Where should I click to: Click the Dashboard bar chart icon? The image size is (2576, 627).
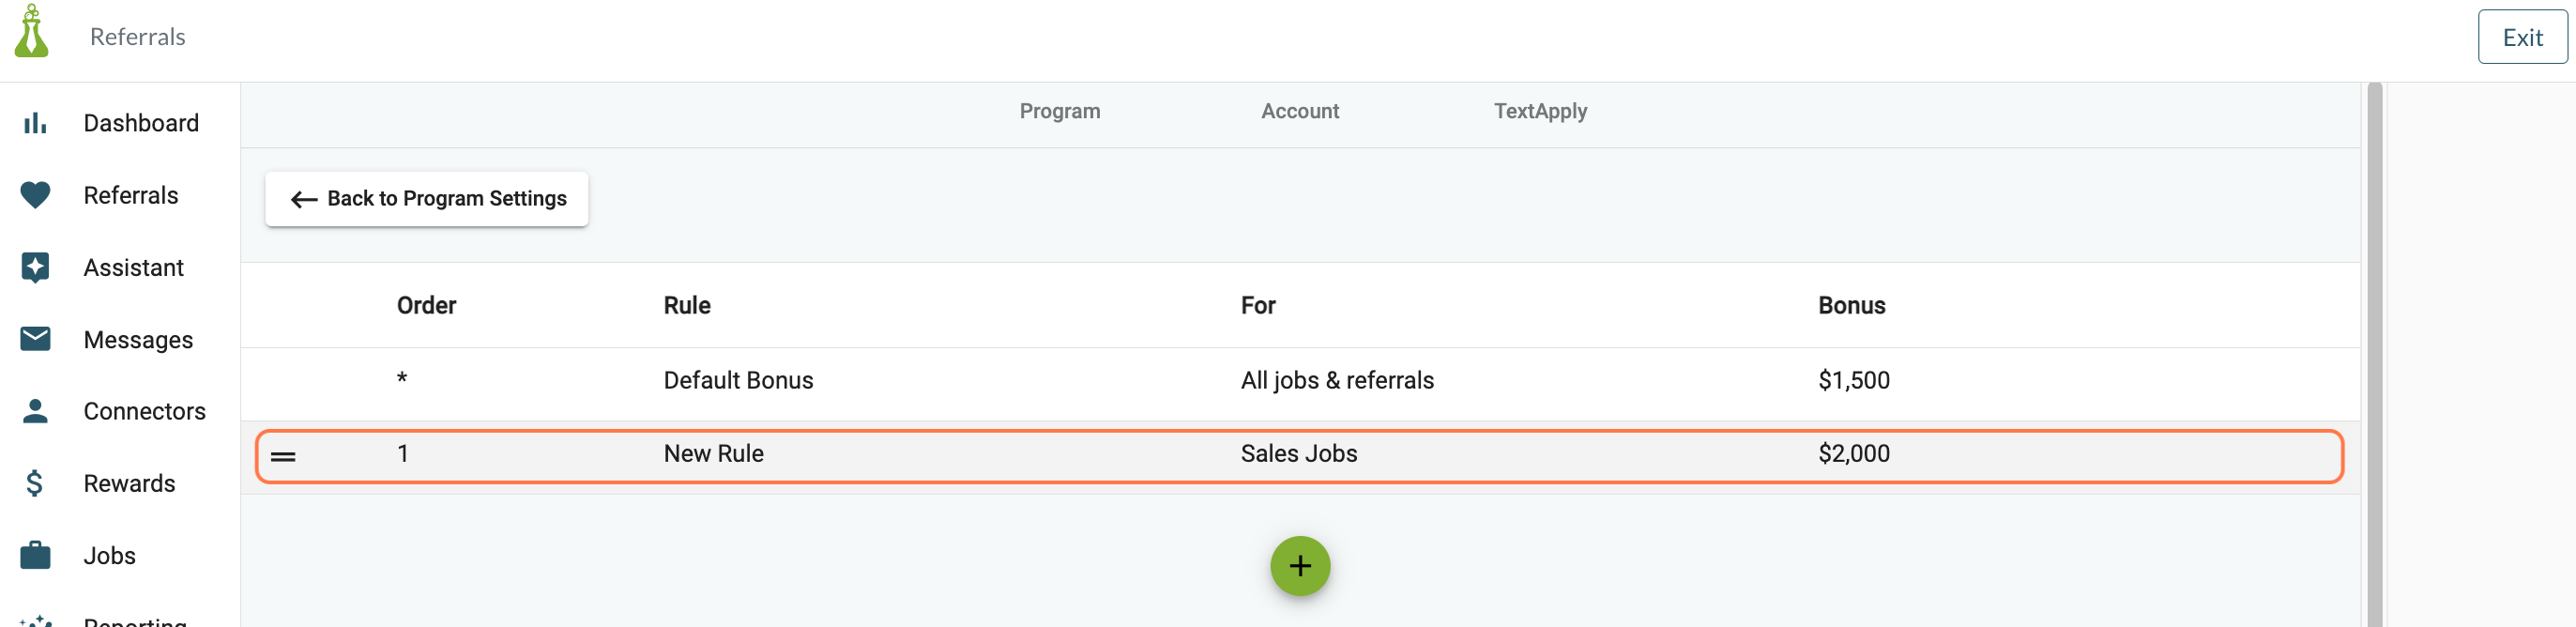(35, 123)
